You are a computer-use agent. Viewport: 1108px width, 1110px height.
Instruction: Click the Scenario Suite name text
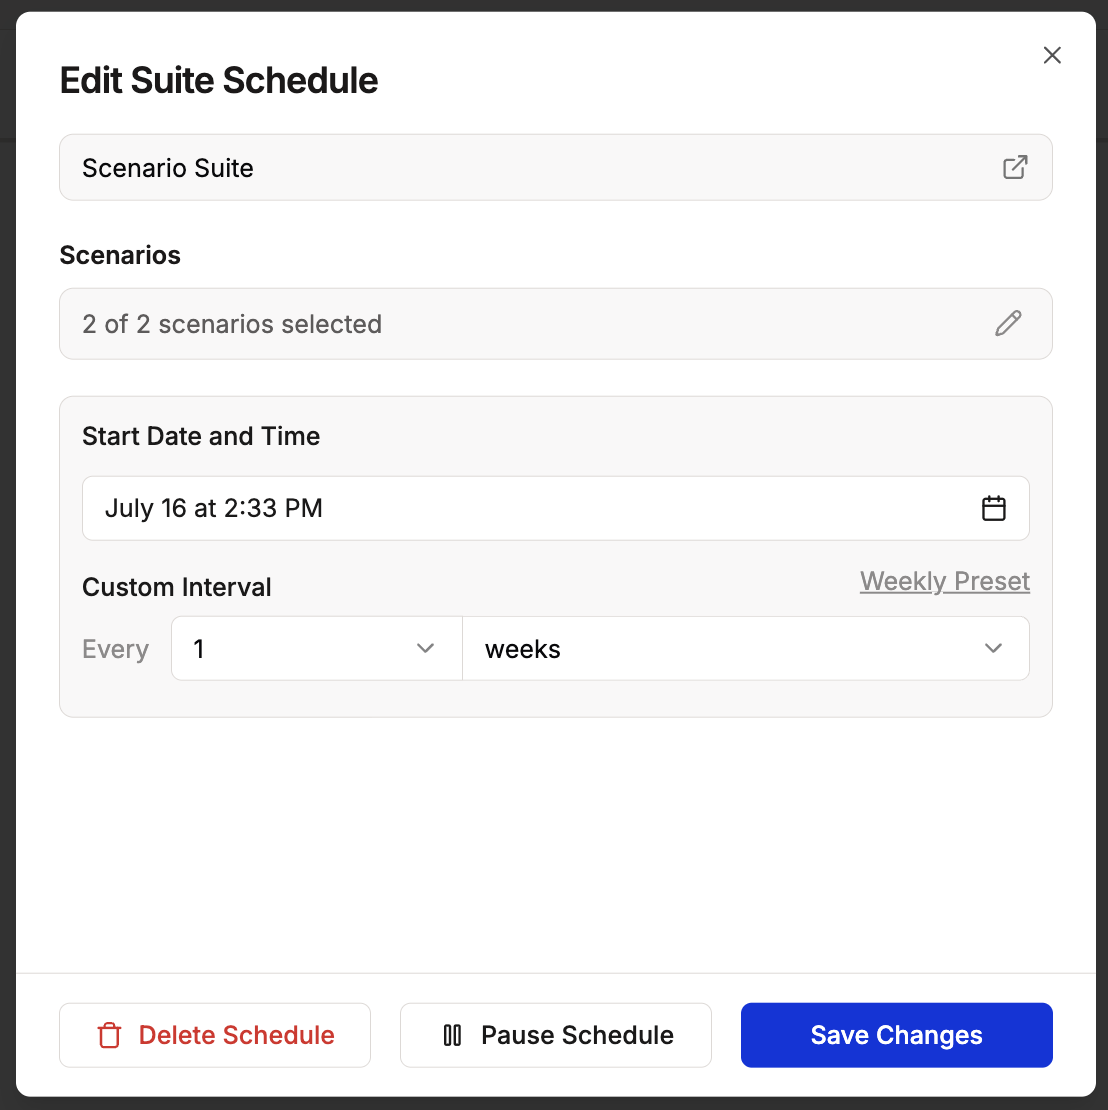click(168, 168)
